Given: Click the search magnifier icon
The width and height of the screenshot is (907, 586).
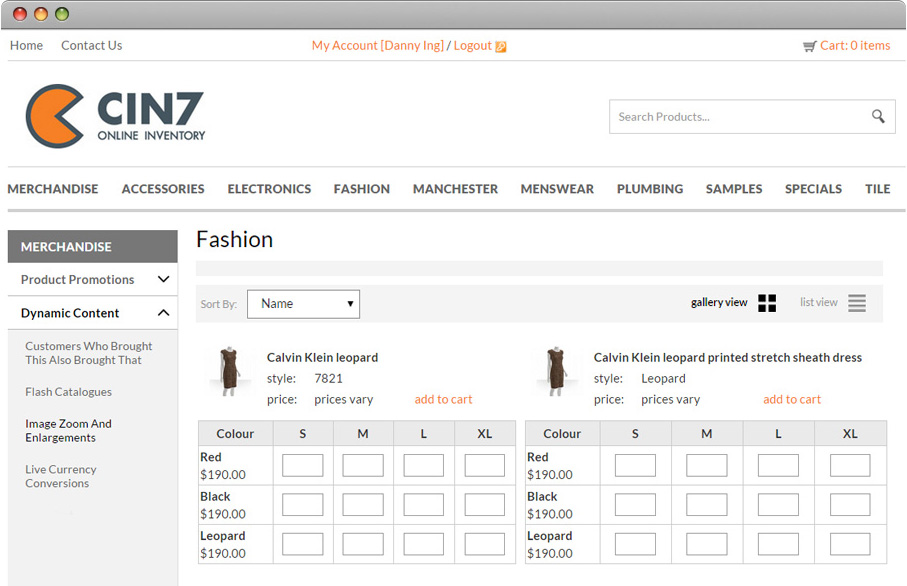Looking at the screenshot, I should point(878,116).
